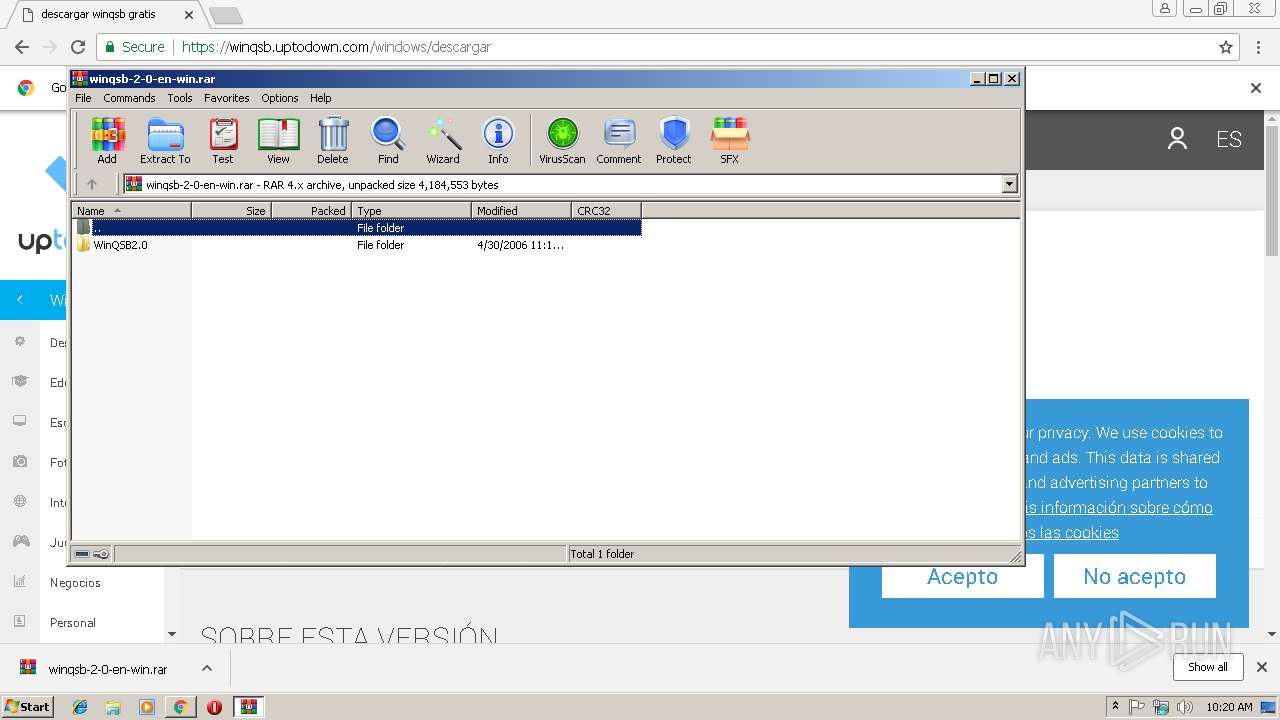Click the drive/key icon in WinRAR status bar
This screenshot has height=720, width=1280.
point(92,554)
